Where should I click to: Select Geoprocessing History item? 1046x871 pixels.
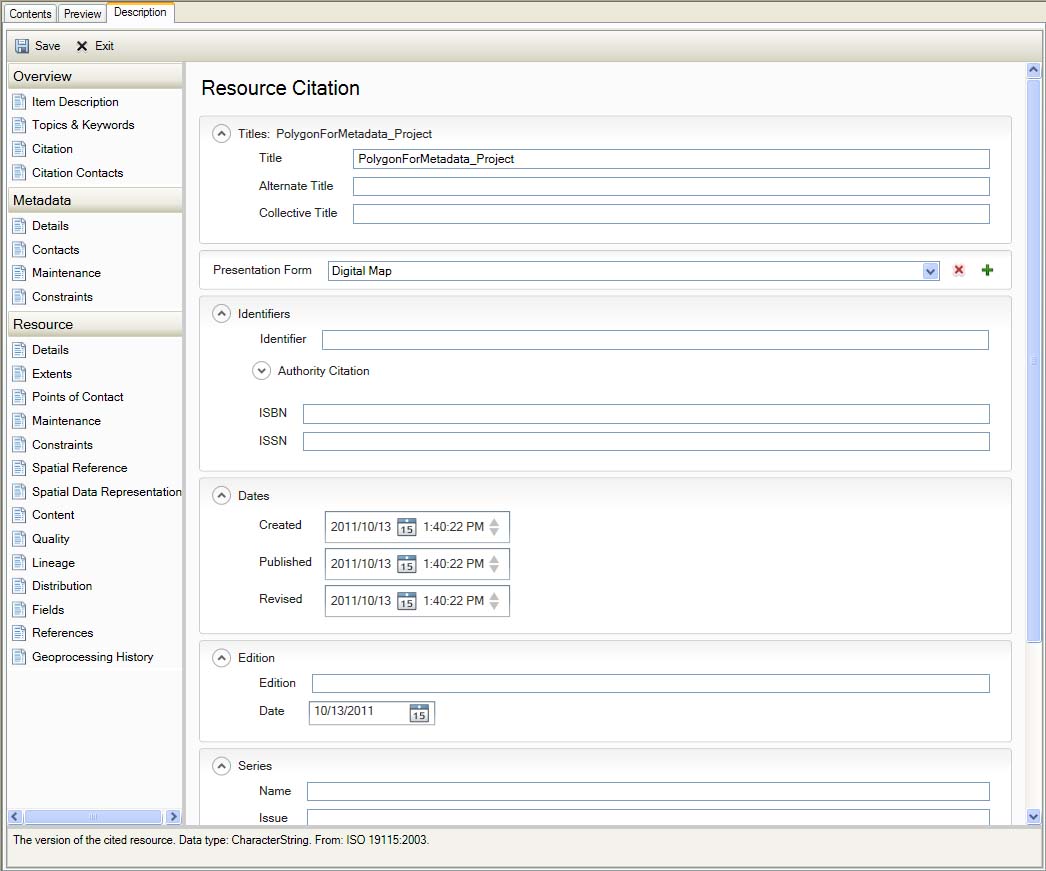92,657
